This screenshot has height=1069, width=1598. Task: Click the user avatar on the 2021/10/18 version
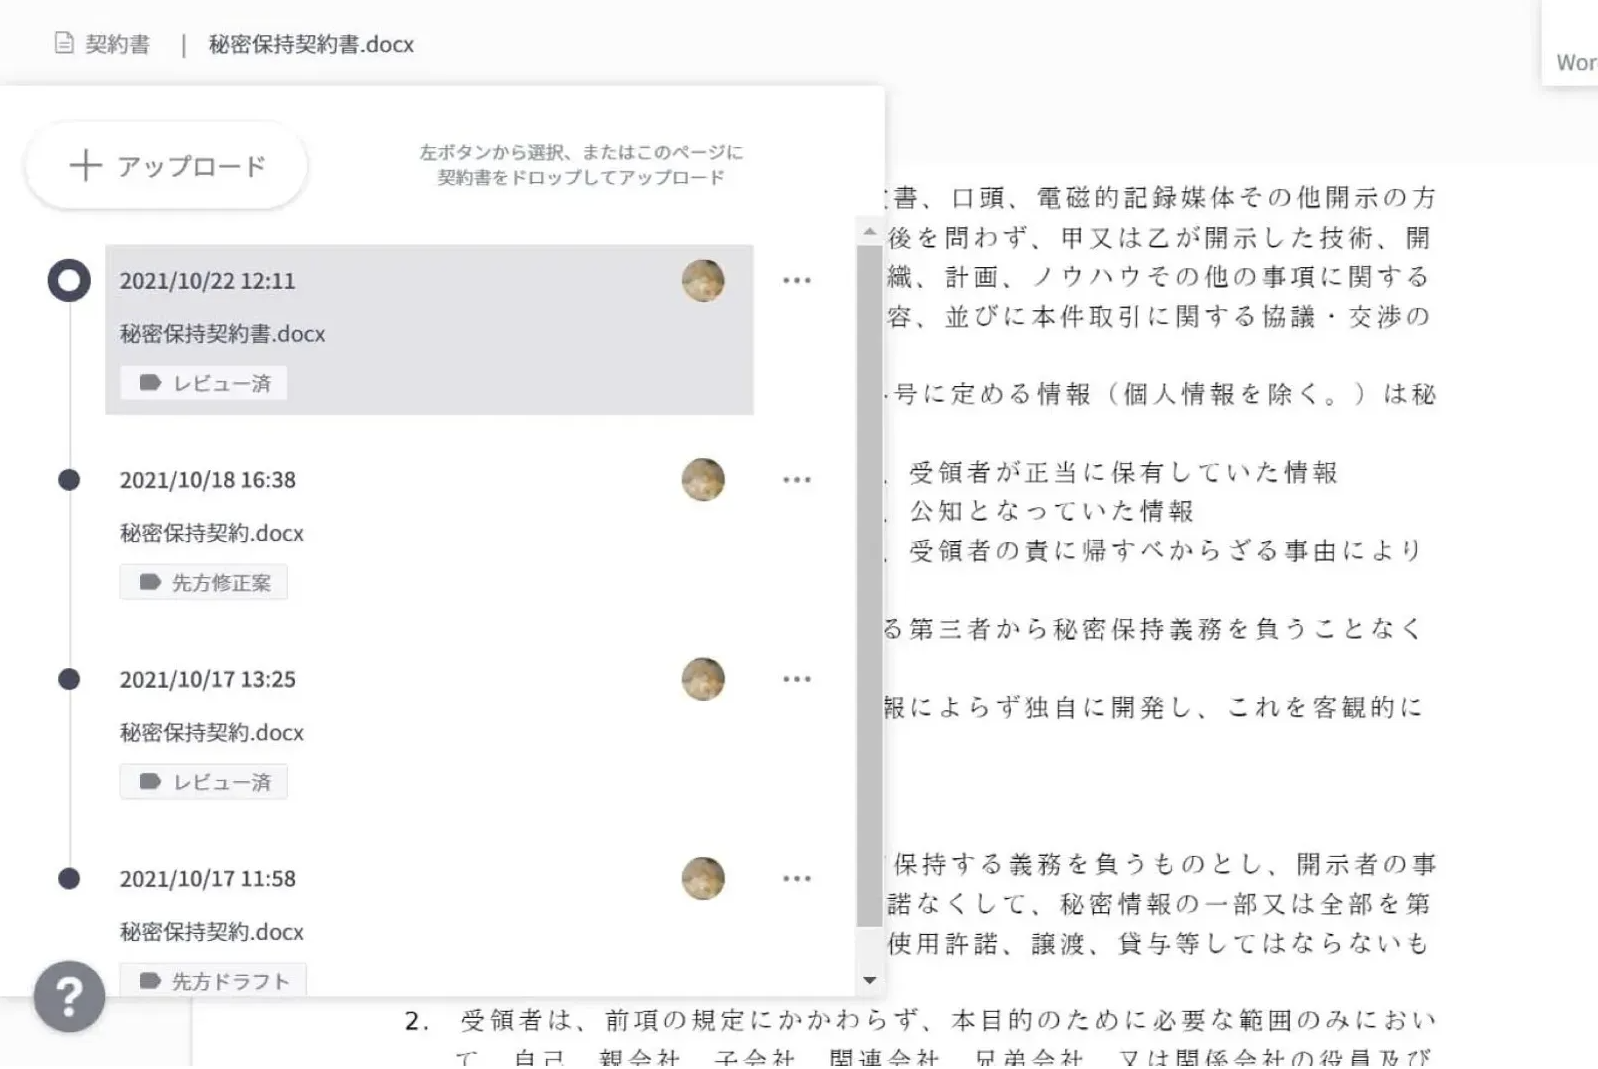pos(703,480)
